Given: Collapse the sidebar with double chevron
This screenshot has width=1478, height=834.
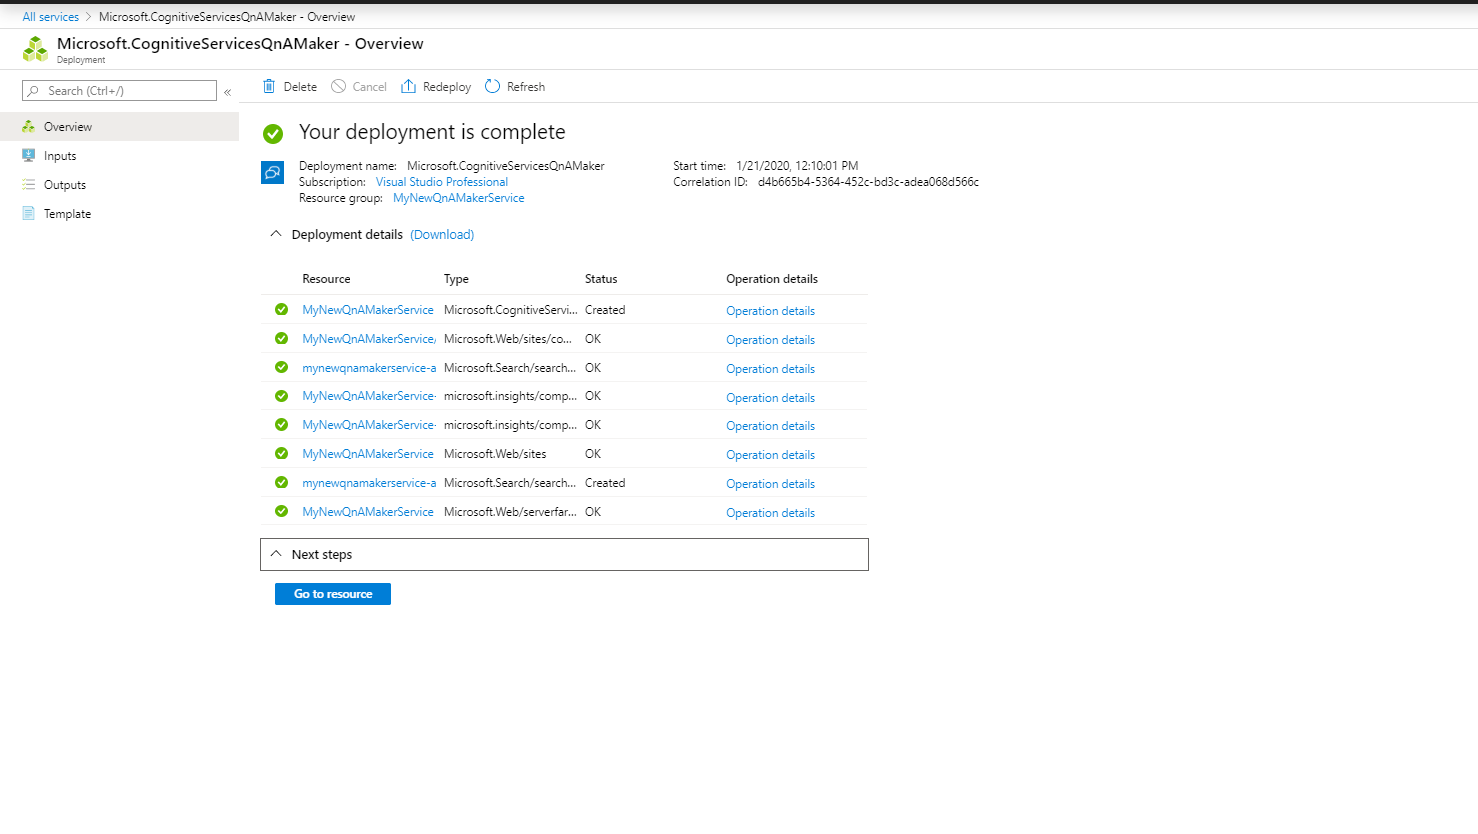Looking at the screenshot, I should pos(228,92).
